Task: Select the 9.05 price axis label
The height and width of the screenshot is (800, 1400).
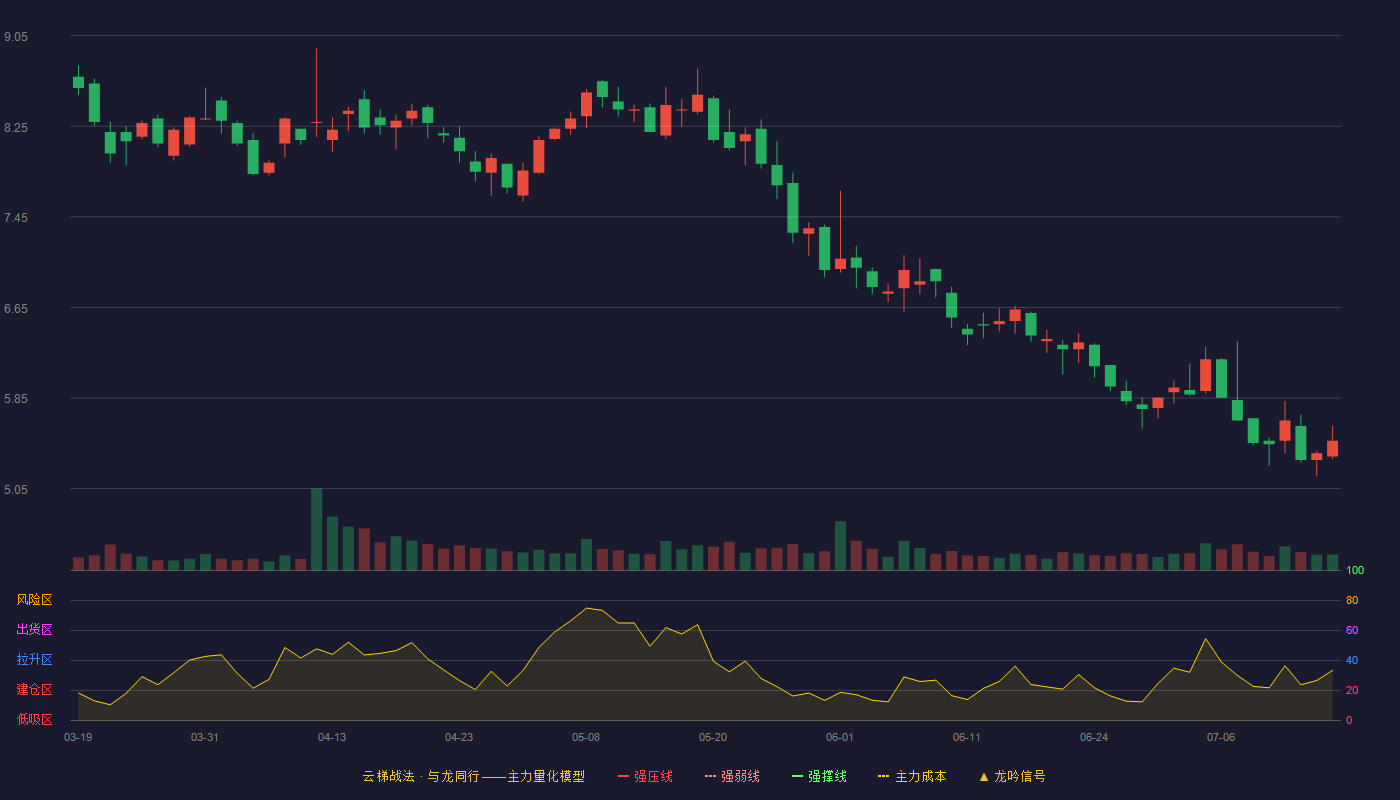Action: click(16, 37)
